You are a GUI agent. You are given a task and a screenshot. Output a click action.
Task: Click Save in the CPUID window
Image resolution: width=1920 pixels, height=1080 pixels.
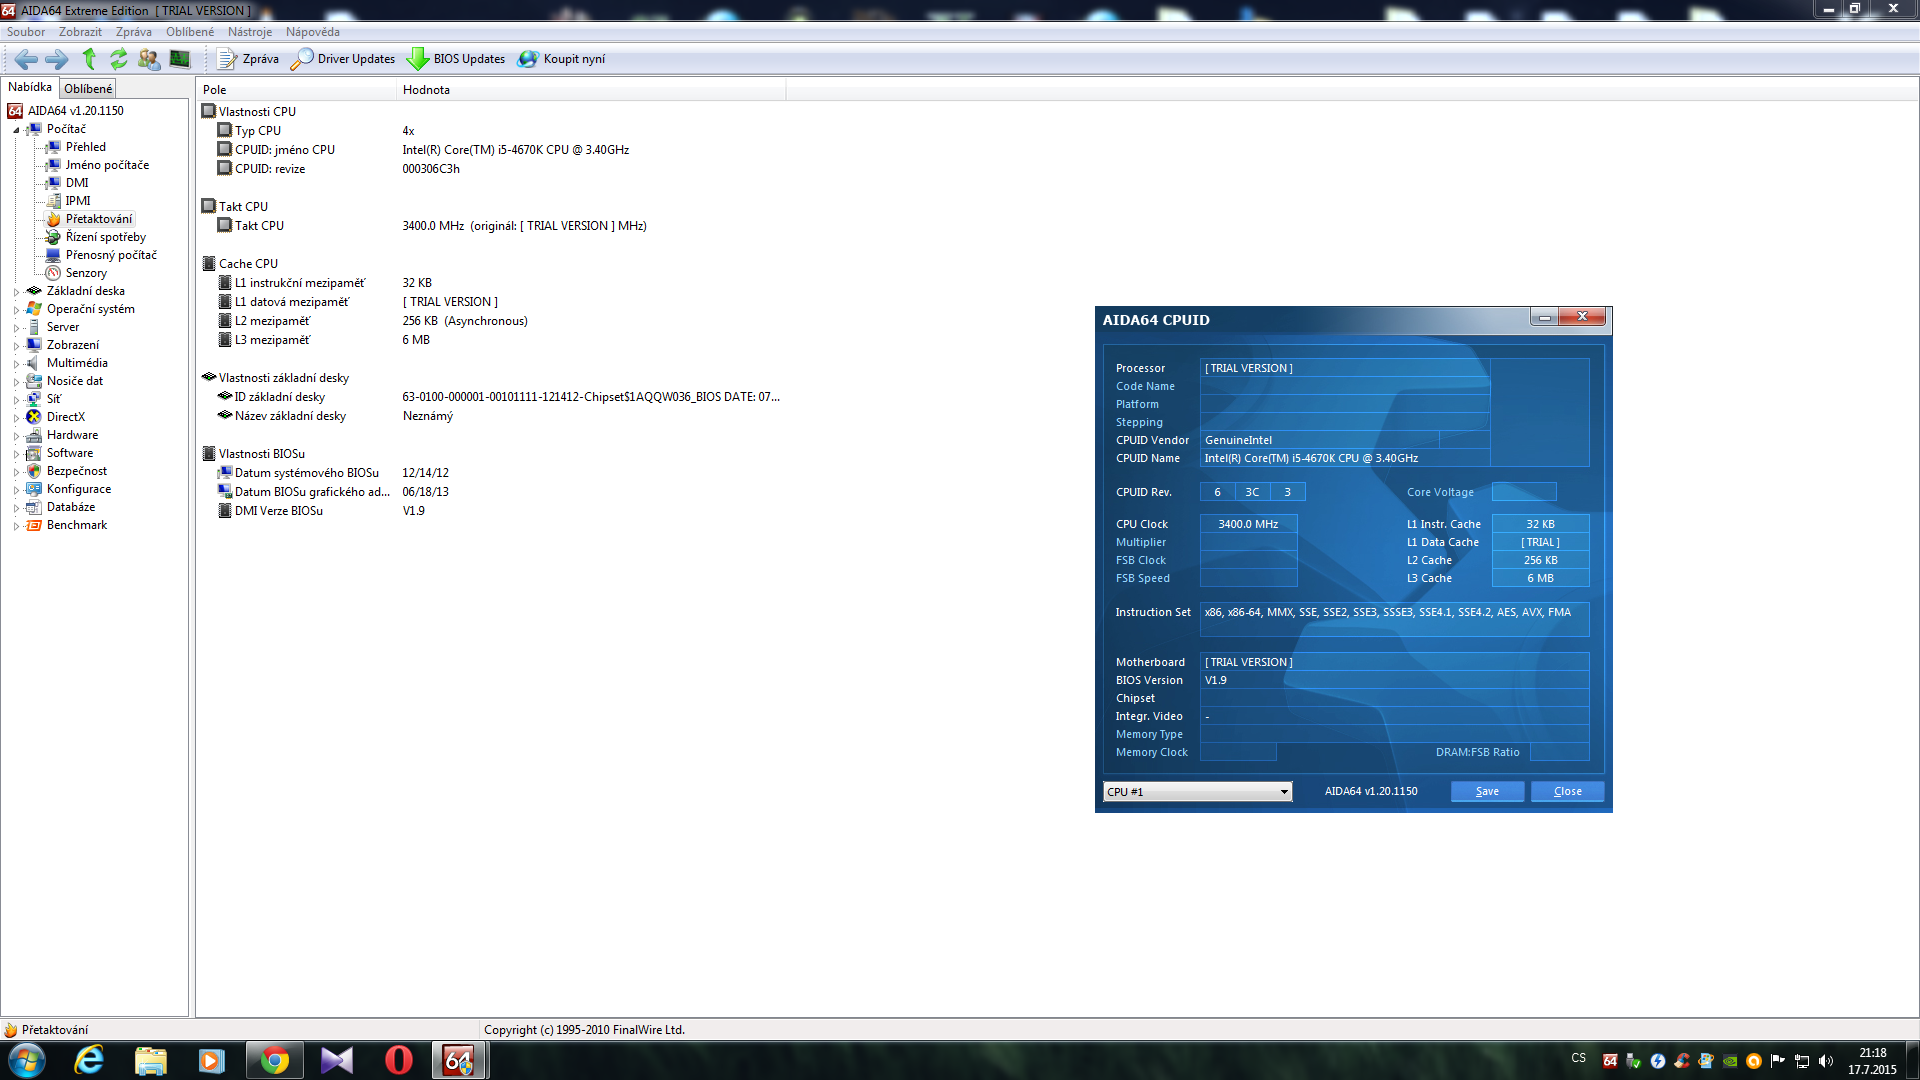(x=1487, y=792)
